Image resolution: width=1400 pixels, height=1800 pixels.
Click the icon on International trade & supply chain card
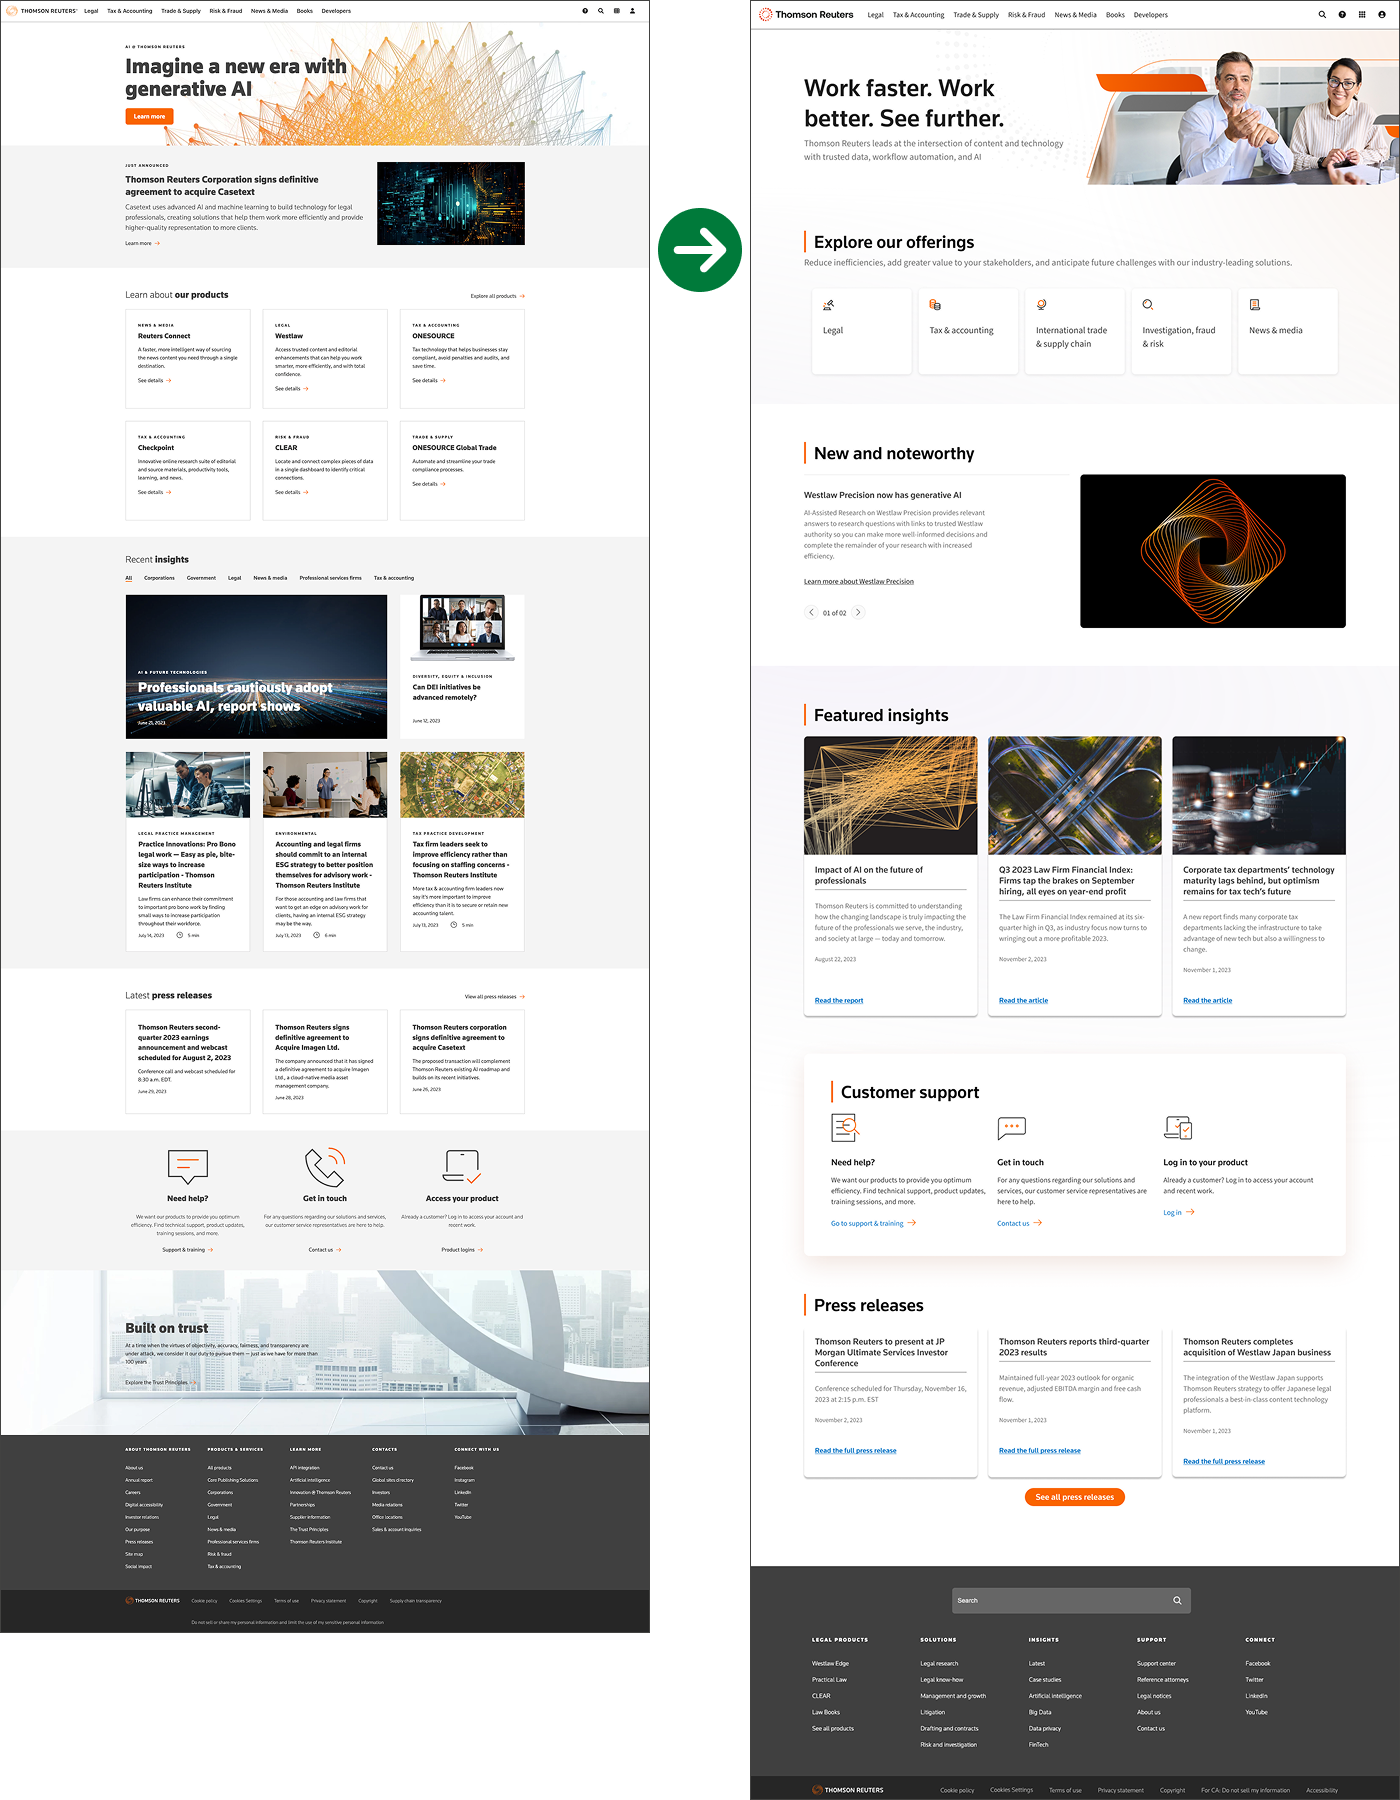point(1041,305)
